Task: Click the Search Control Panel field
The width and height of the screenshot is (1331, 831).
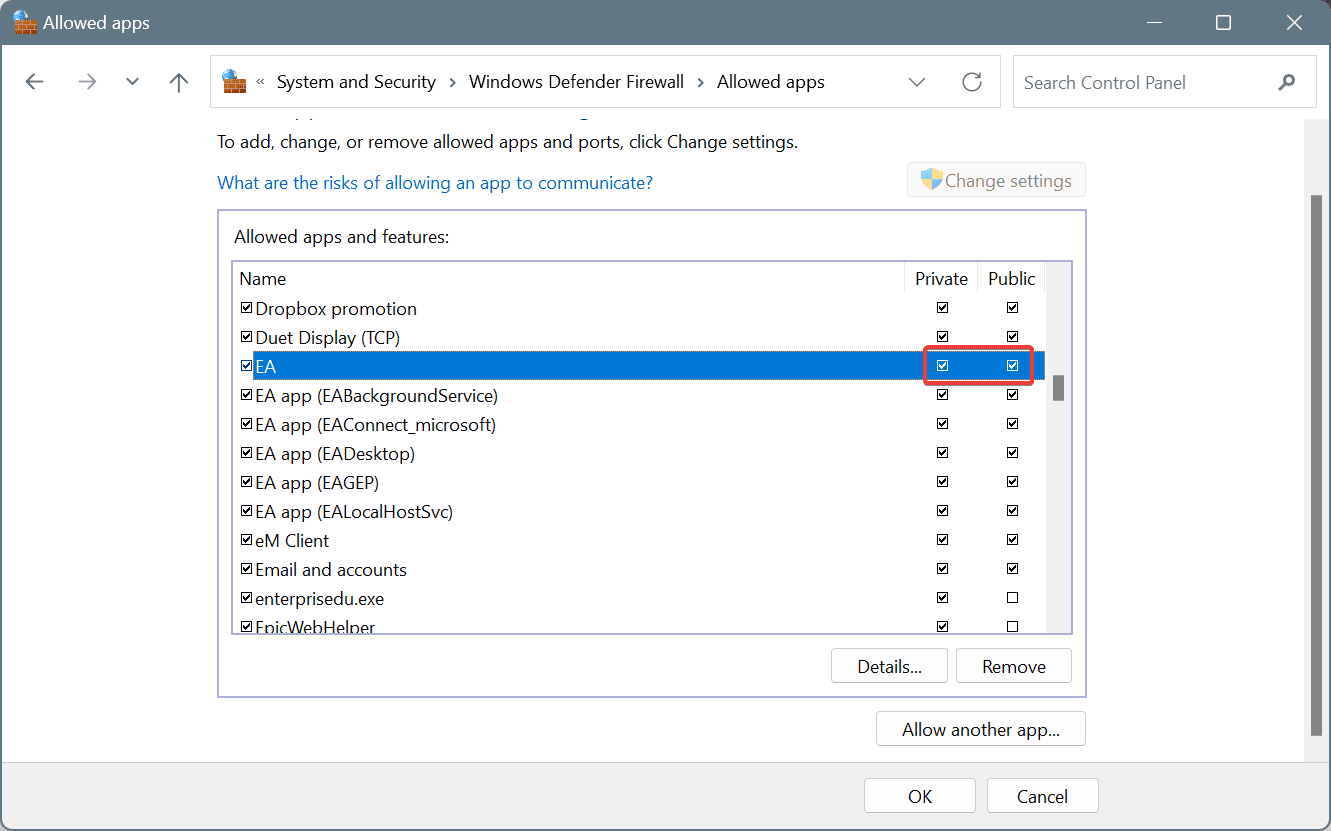Action: click(x=1164, y=82)
